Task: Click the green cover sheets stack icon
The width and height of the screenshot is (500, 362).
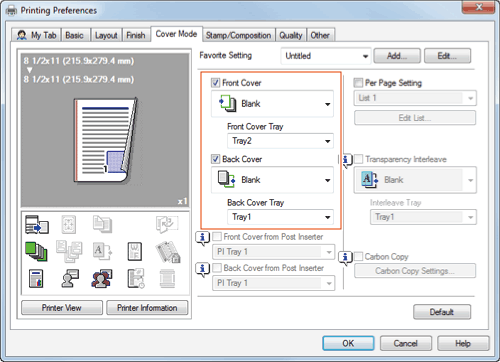Action: (x=36, y=251)
